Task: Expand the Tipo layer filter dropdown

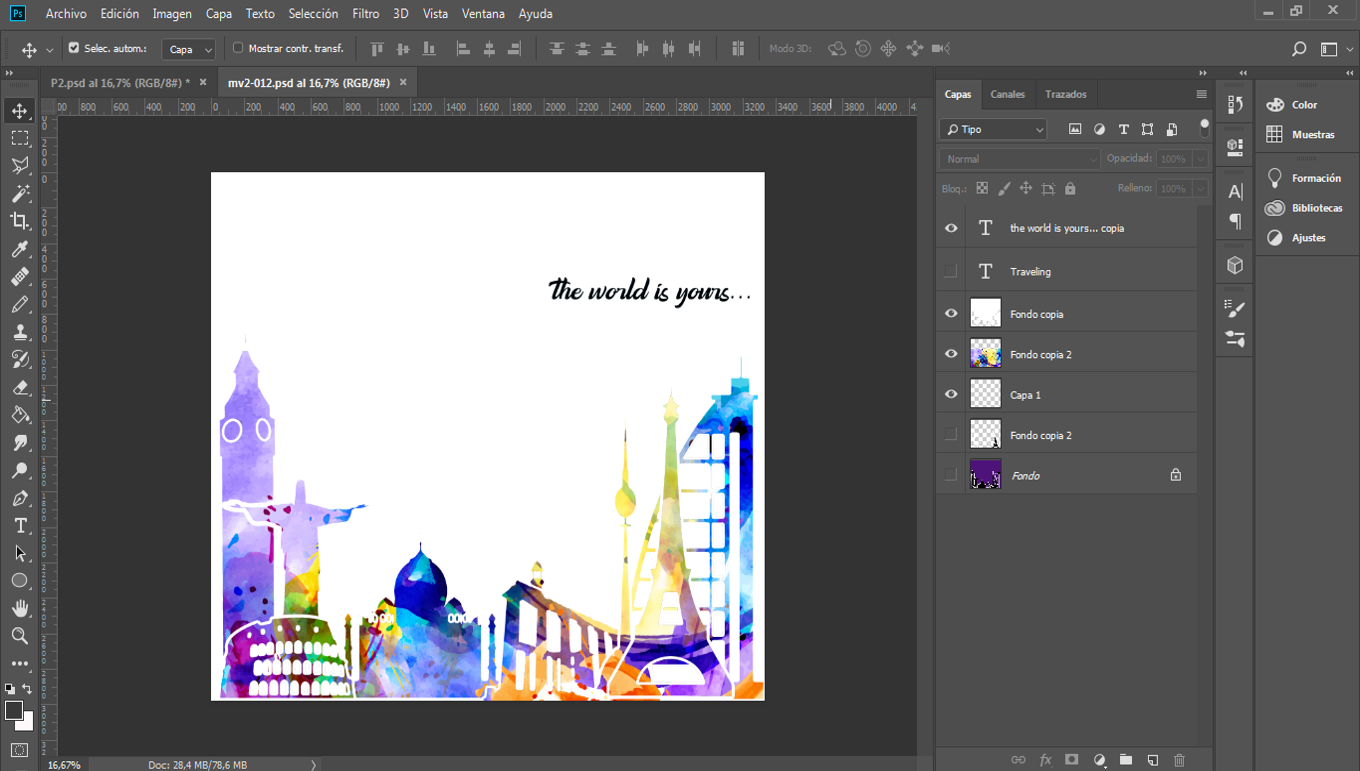Action: [993, 129]
